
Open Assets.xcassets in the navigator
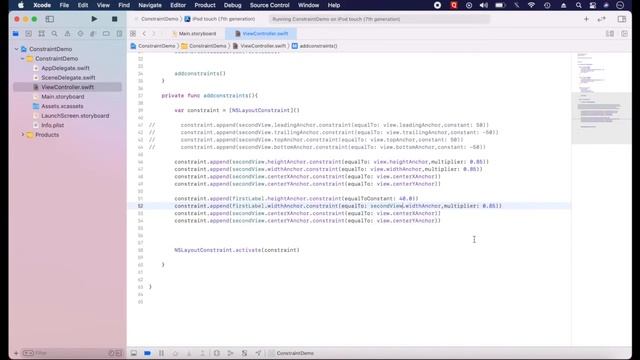[x=62, y=106]
